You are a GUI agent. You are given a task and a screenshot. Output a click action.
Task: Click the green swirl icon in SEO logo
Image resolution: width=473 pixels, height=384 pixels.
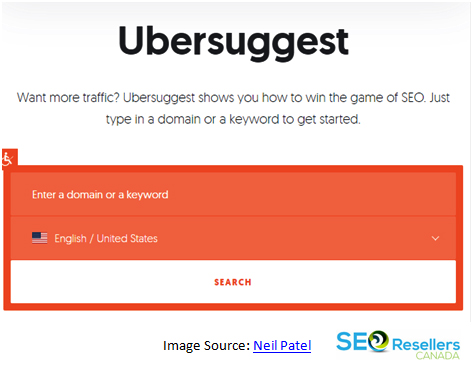[378, 341]
